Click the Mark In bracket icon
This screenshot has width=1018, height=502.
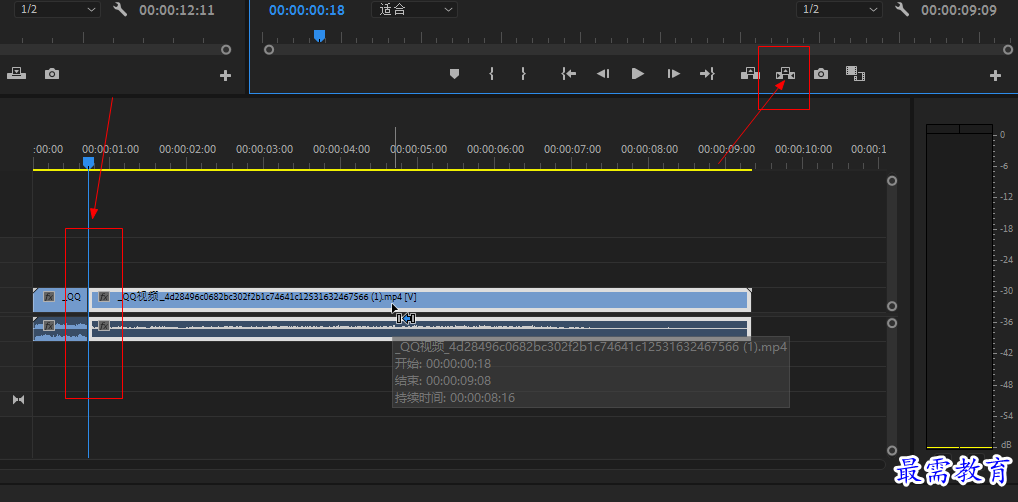pyautogui.click(x=491, y=74)
